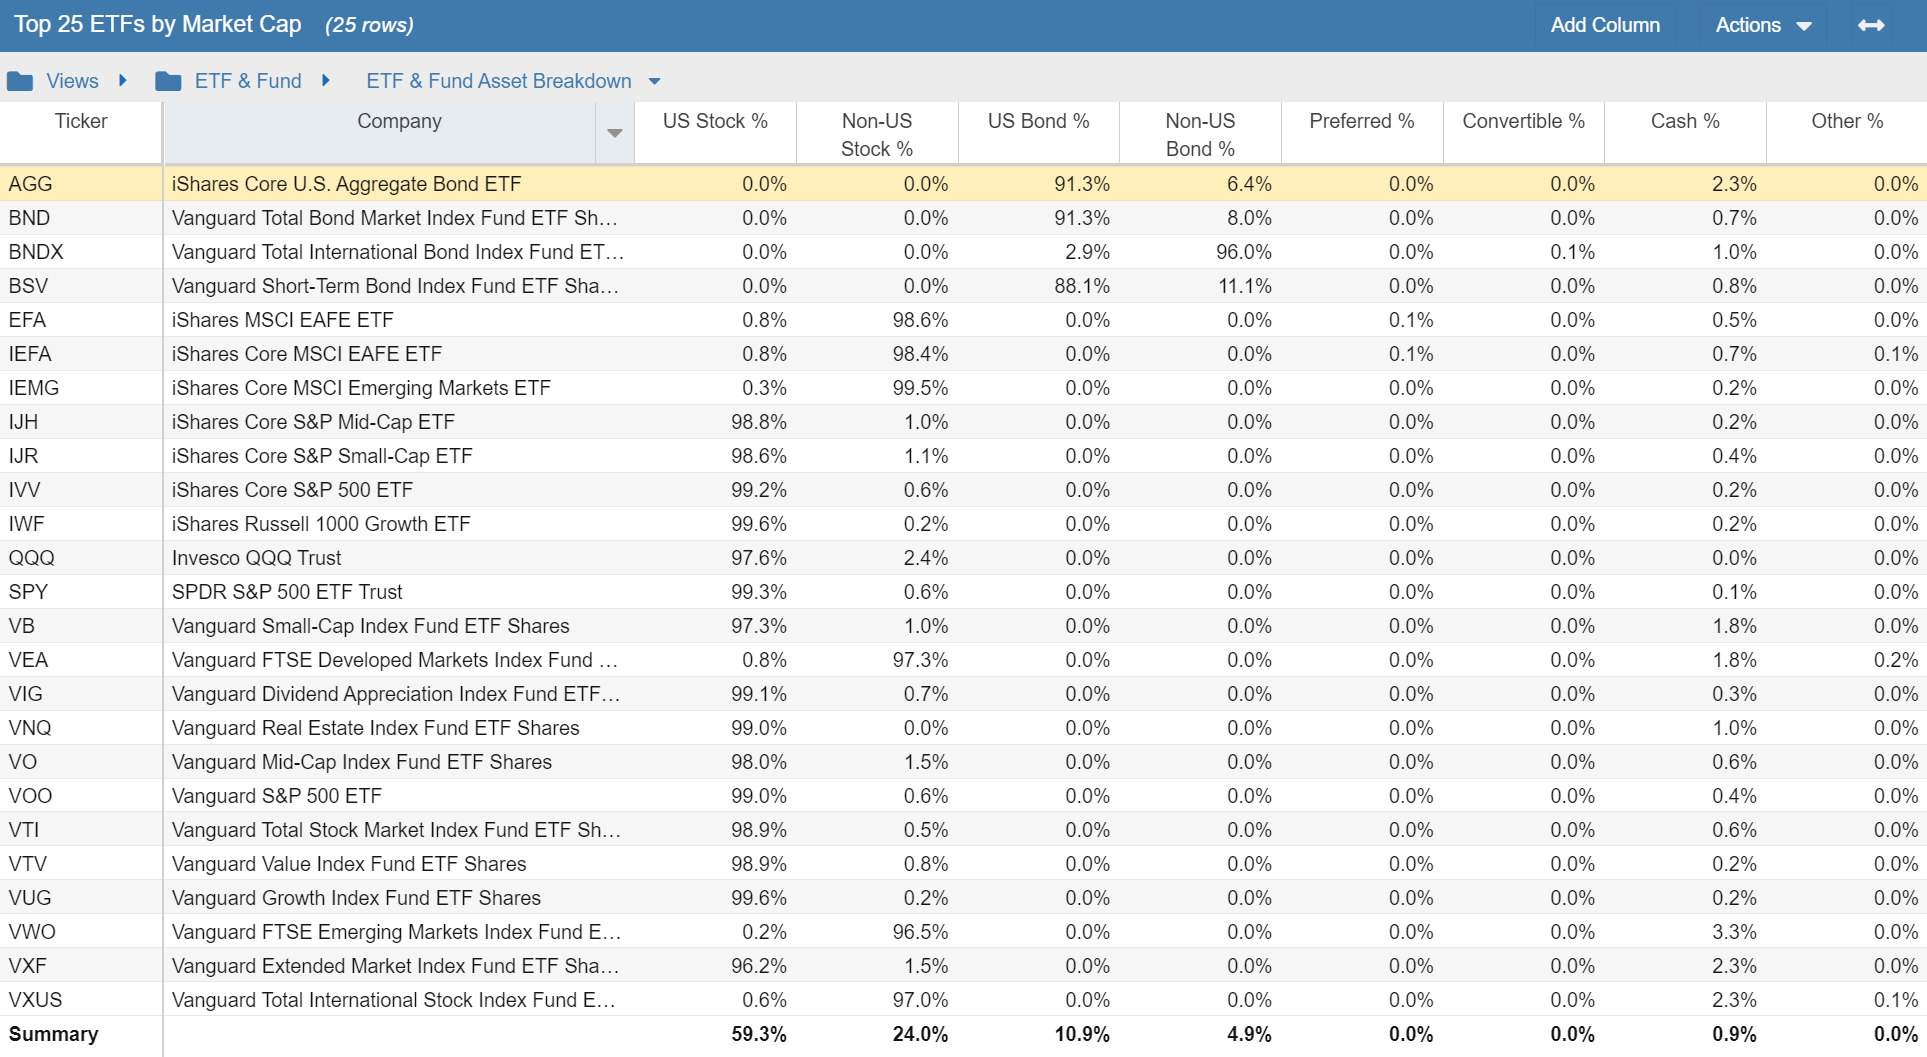Select the VTV ticker cell

coord(81,864)
